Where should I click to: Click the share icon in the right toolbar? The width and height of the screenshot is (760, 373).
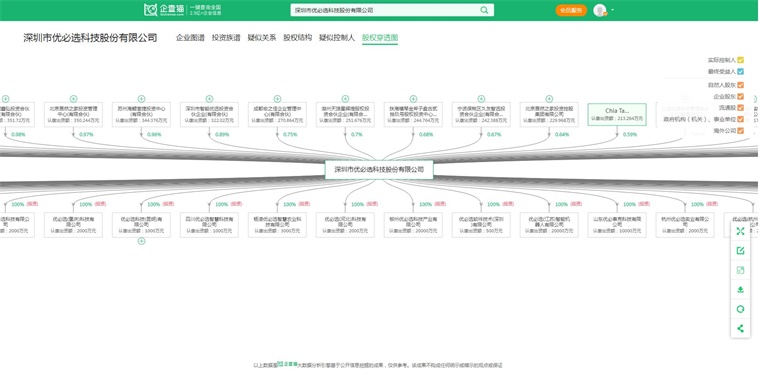point(740,328)
